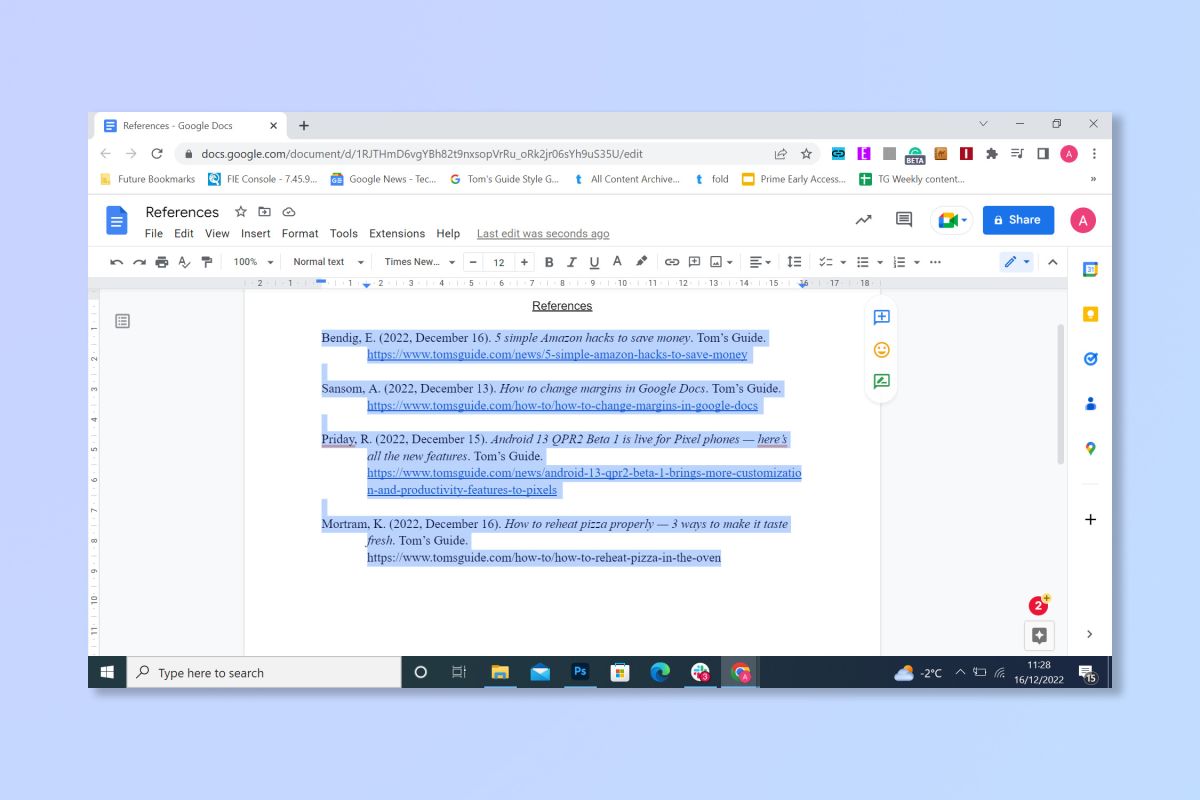This screenshot has height=800, width=1200.
Task: Open the Keep notes side panel
Action: [1091, 314]
